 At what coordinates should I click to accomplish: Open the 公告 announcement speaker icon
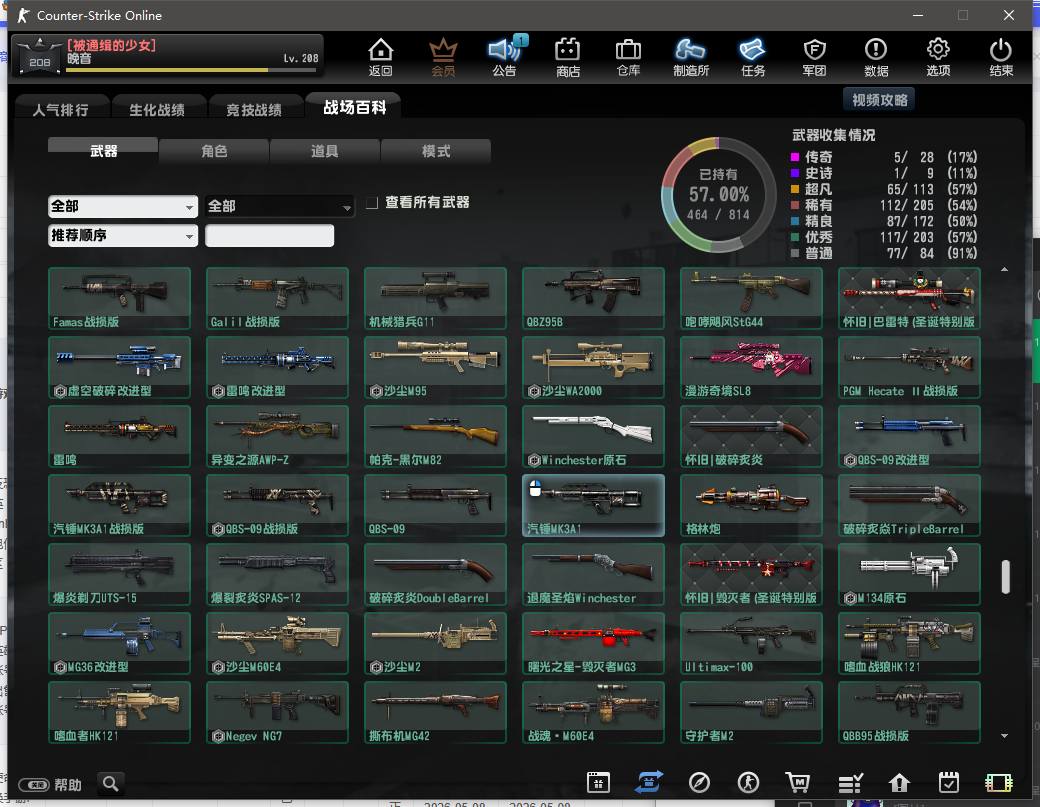point(505,56)
